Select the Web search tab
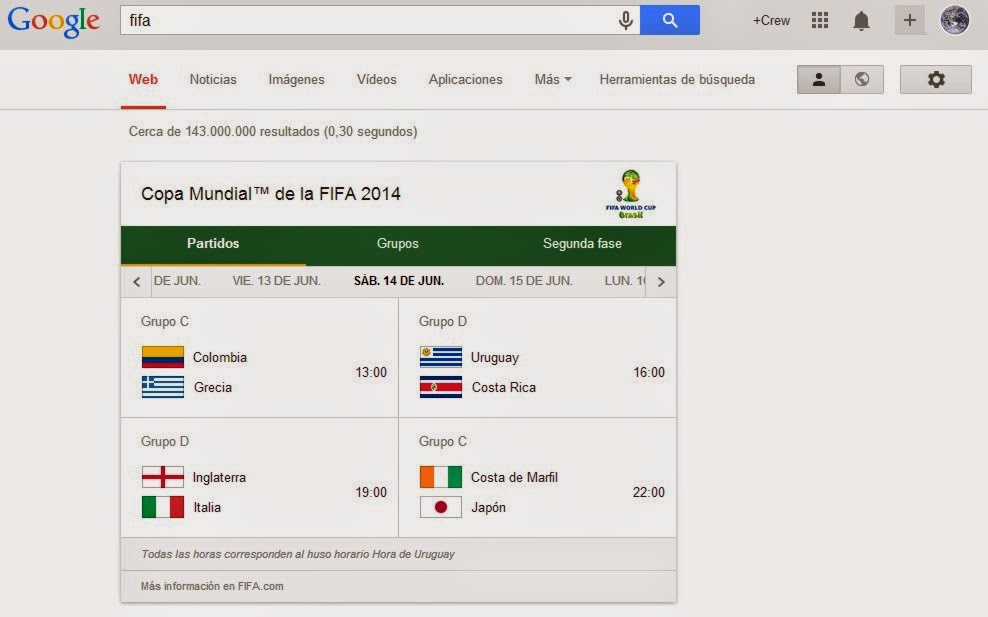988x617 pixels. click(143, 79)
